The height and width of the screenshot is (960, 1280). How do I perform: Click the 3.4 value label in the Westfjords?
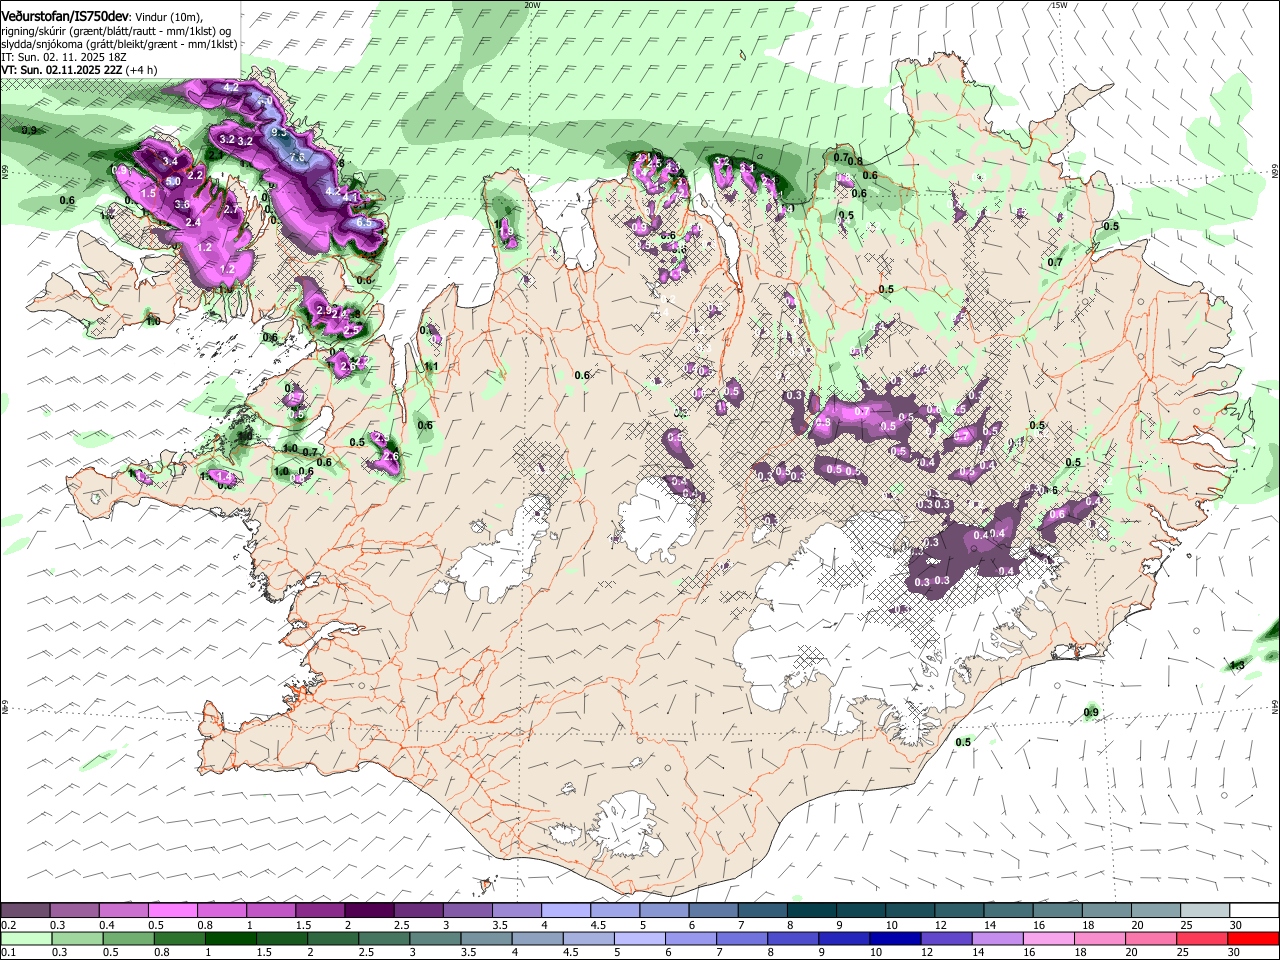point(170,161)
